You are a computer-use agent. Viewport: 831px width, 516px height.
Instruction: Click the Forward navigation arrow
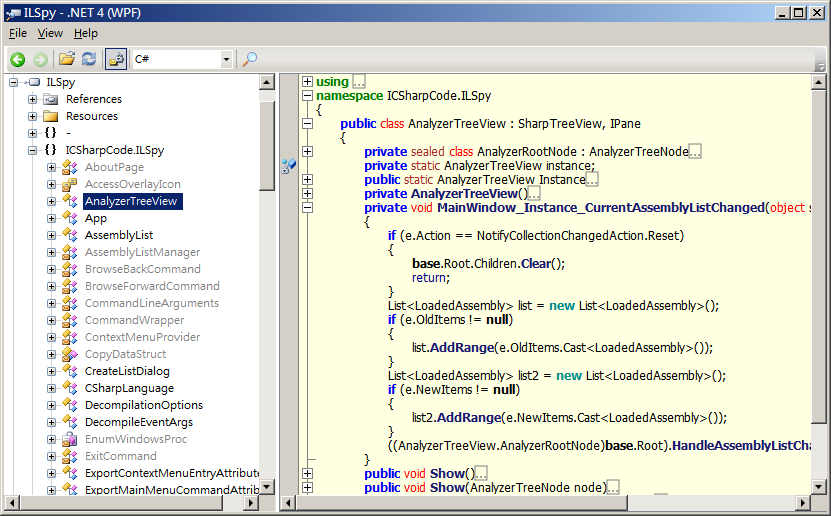pos(41,59)
